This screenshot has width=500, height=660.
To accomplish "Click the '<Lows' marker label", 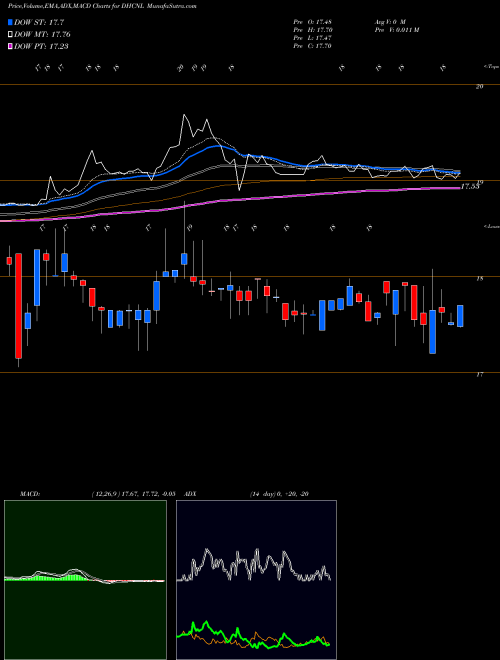I will (x=491, y=226).
